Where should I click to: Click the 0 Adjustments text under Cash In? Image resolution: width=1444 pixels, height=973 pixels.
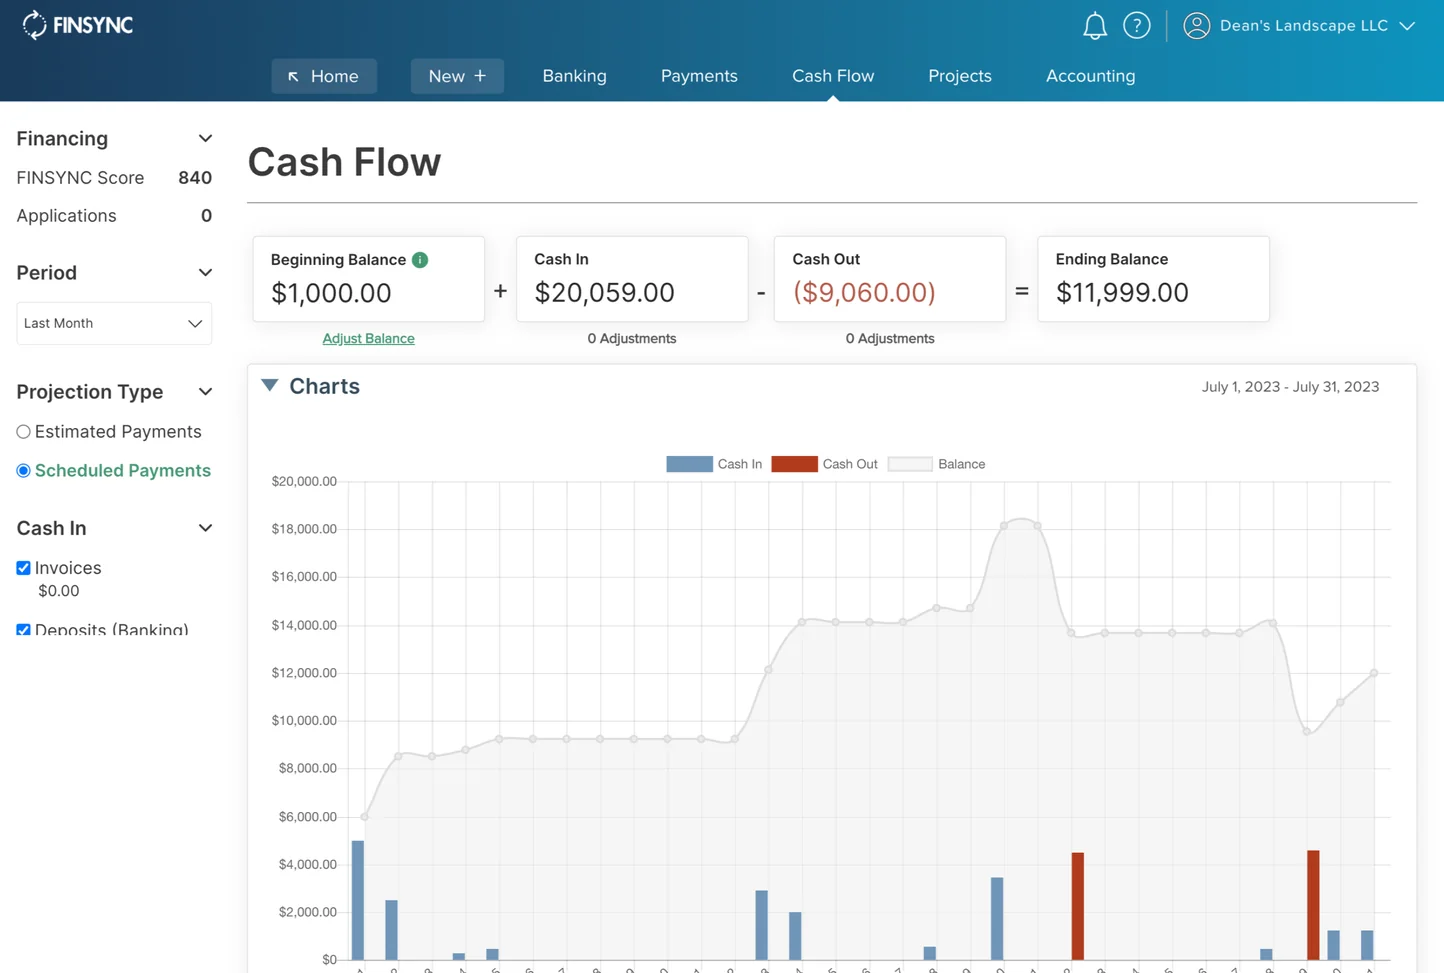(632, 339)
